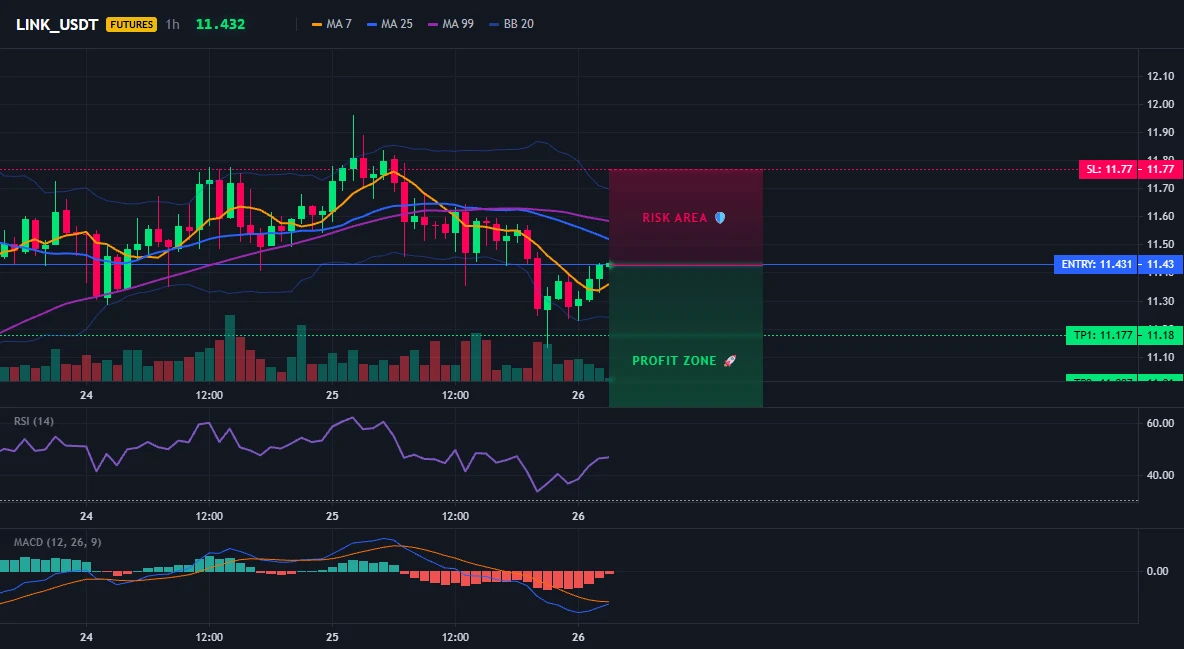
Task: Click the rocket emoji beside PROFIT ZONE
Action: point(729,361)
